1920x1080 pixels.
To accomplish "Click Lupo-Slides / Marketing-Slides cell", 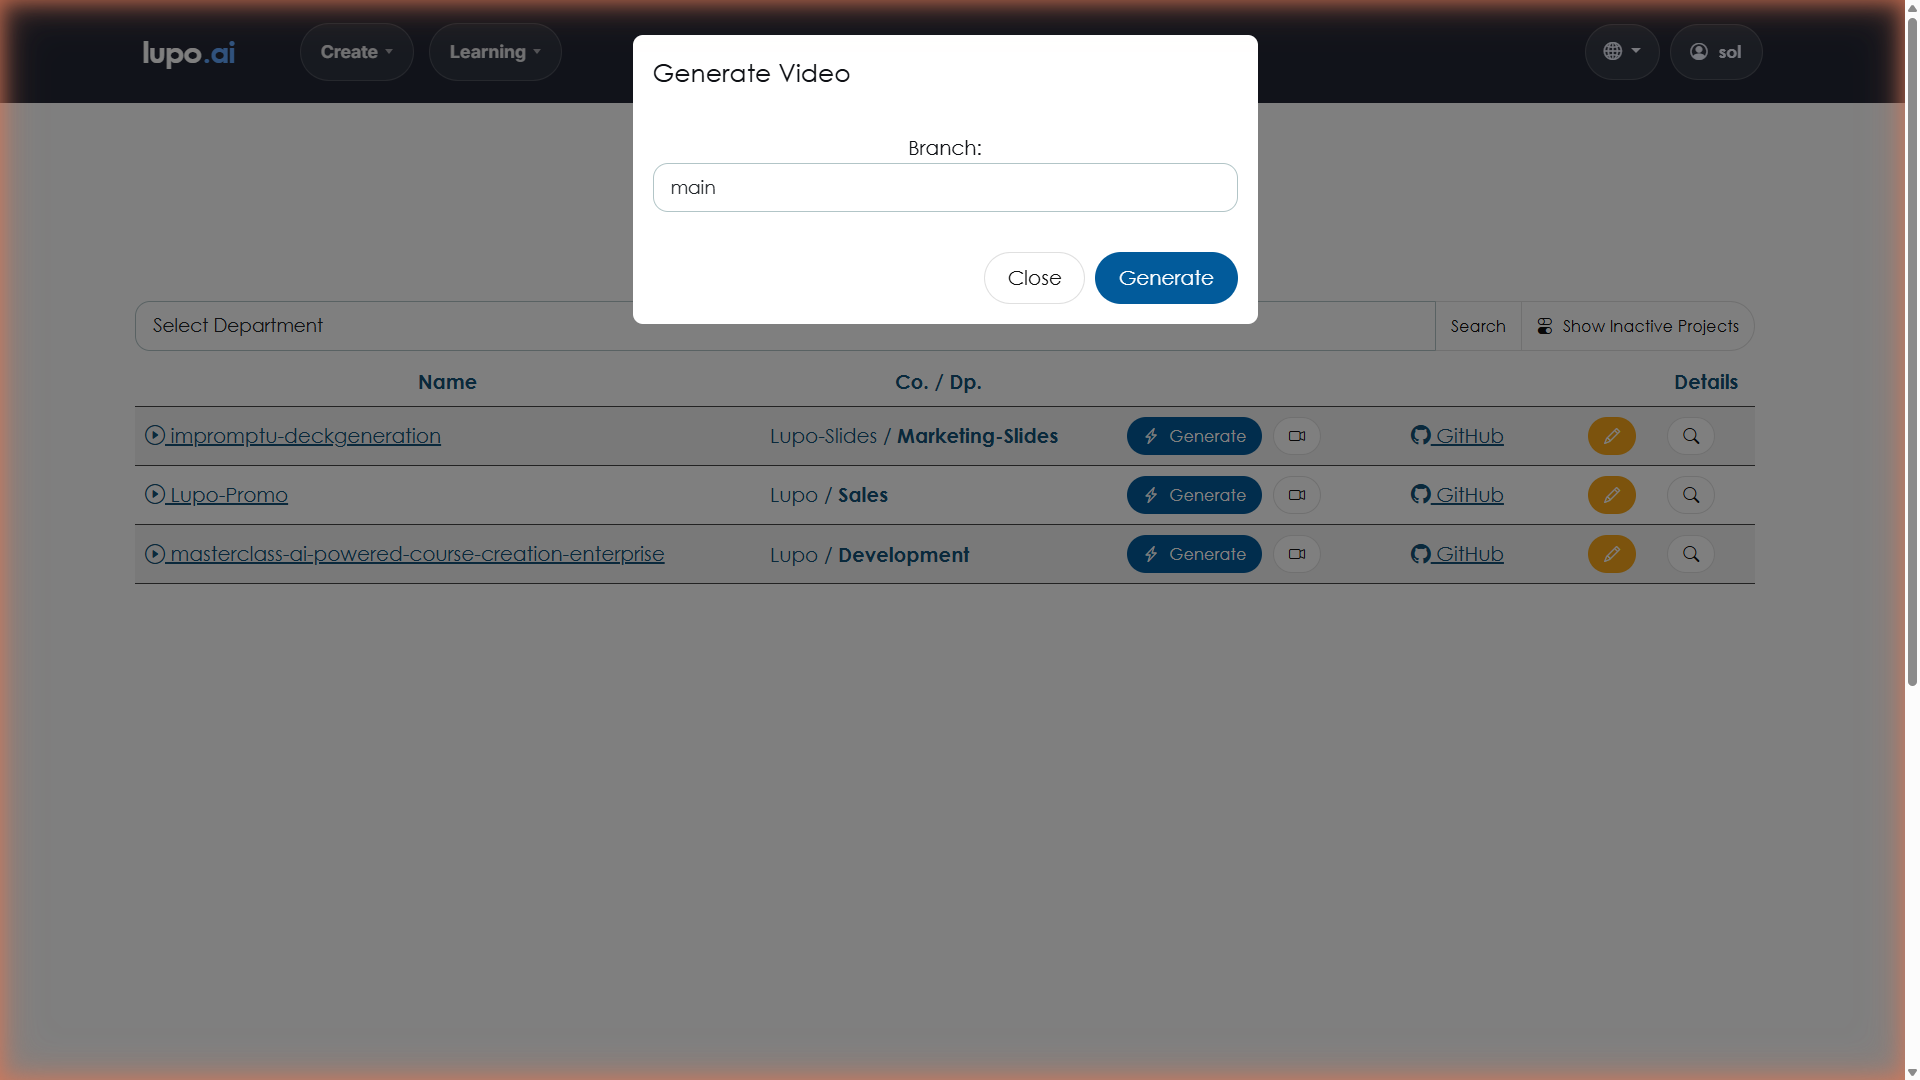I will tap(914, 436).
